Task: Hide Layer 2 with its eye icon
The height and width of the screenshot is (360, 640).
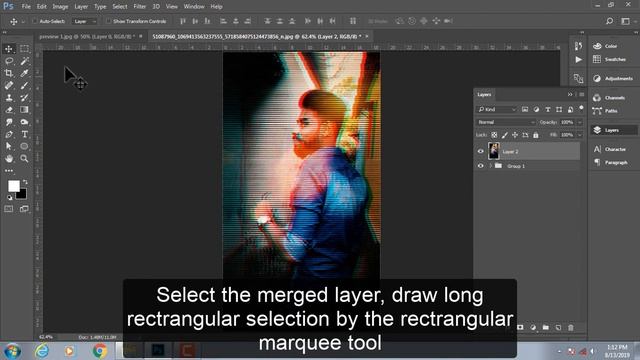Action: click(x=480, y=151)
